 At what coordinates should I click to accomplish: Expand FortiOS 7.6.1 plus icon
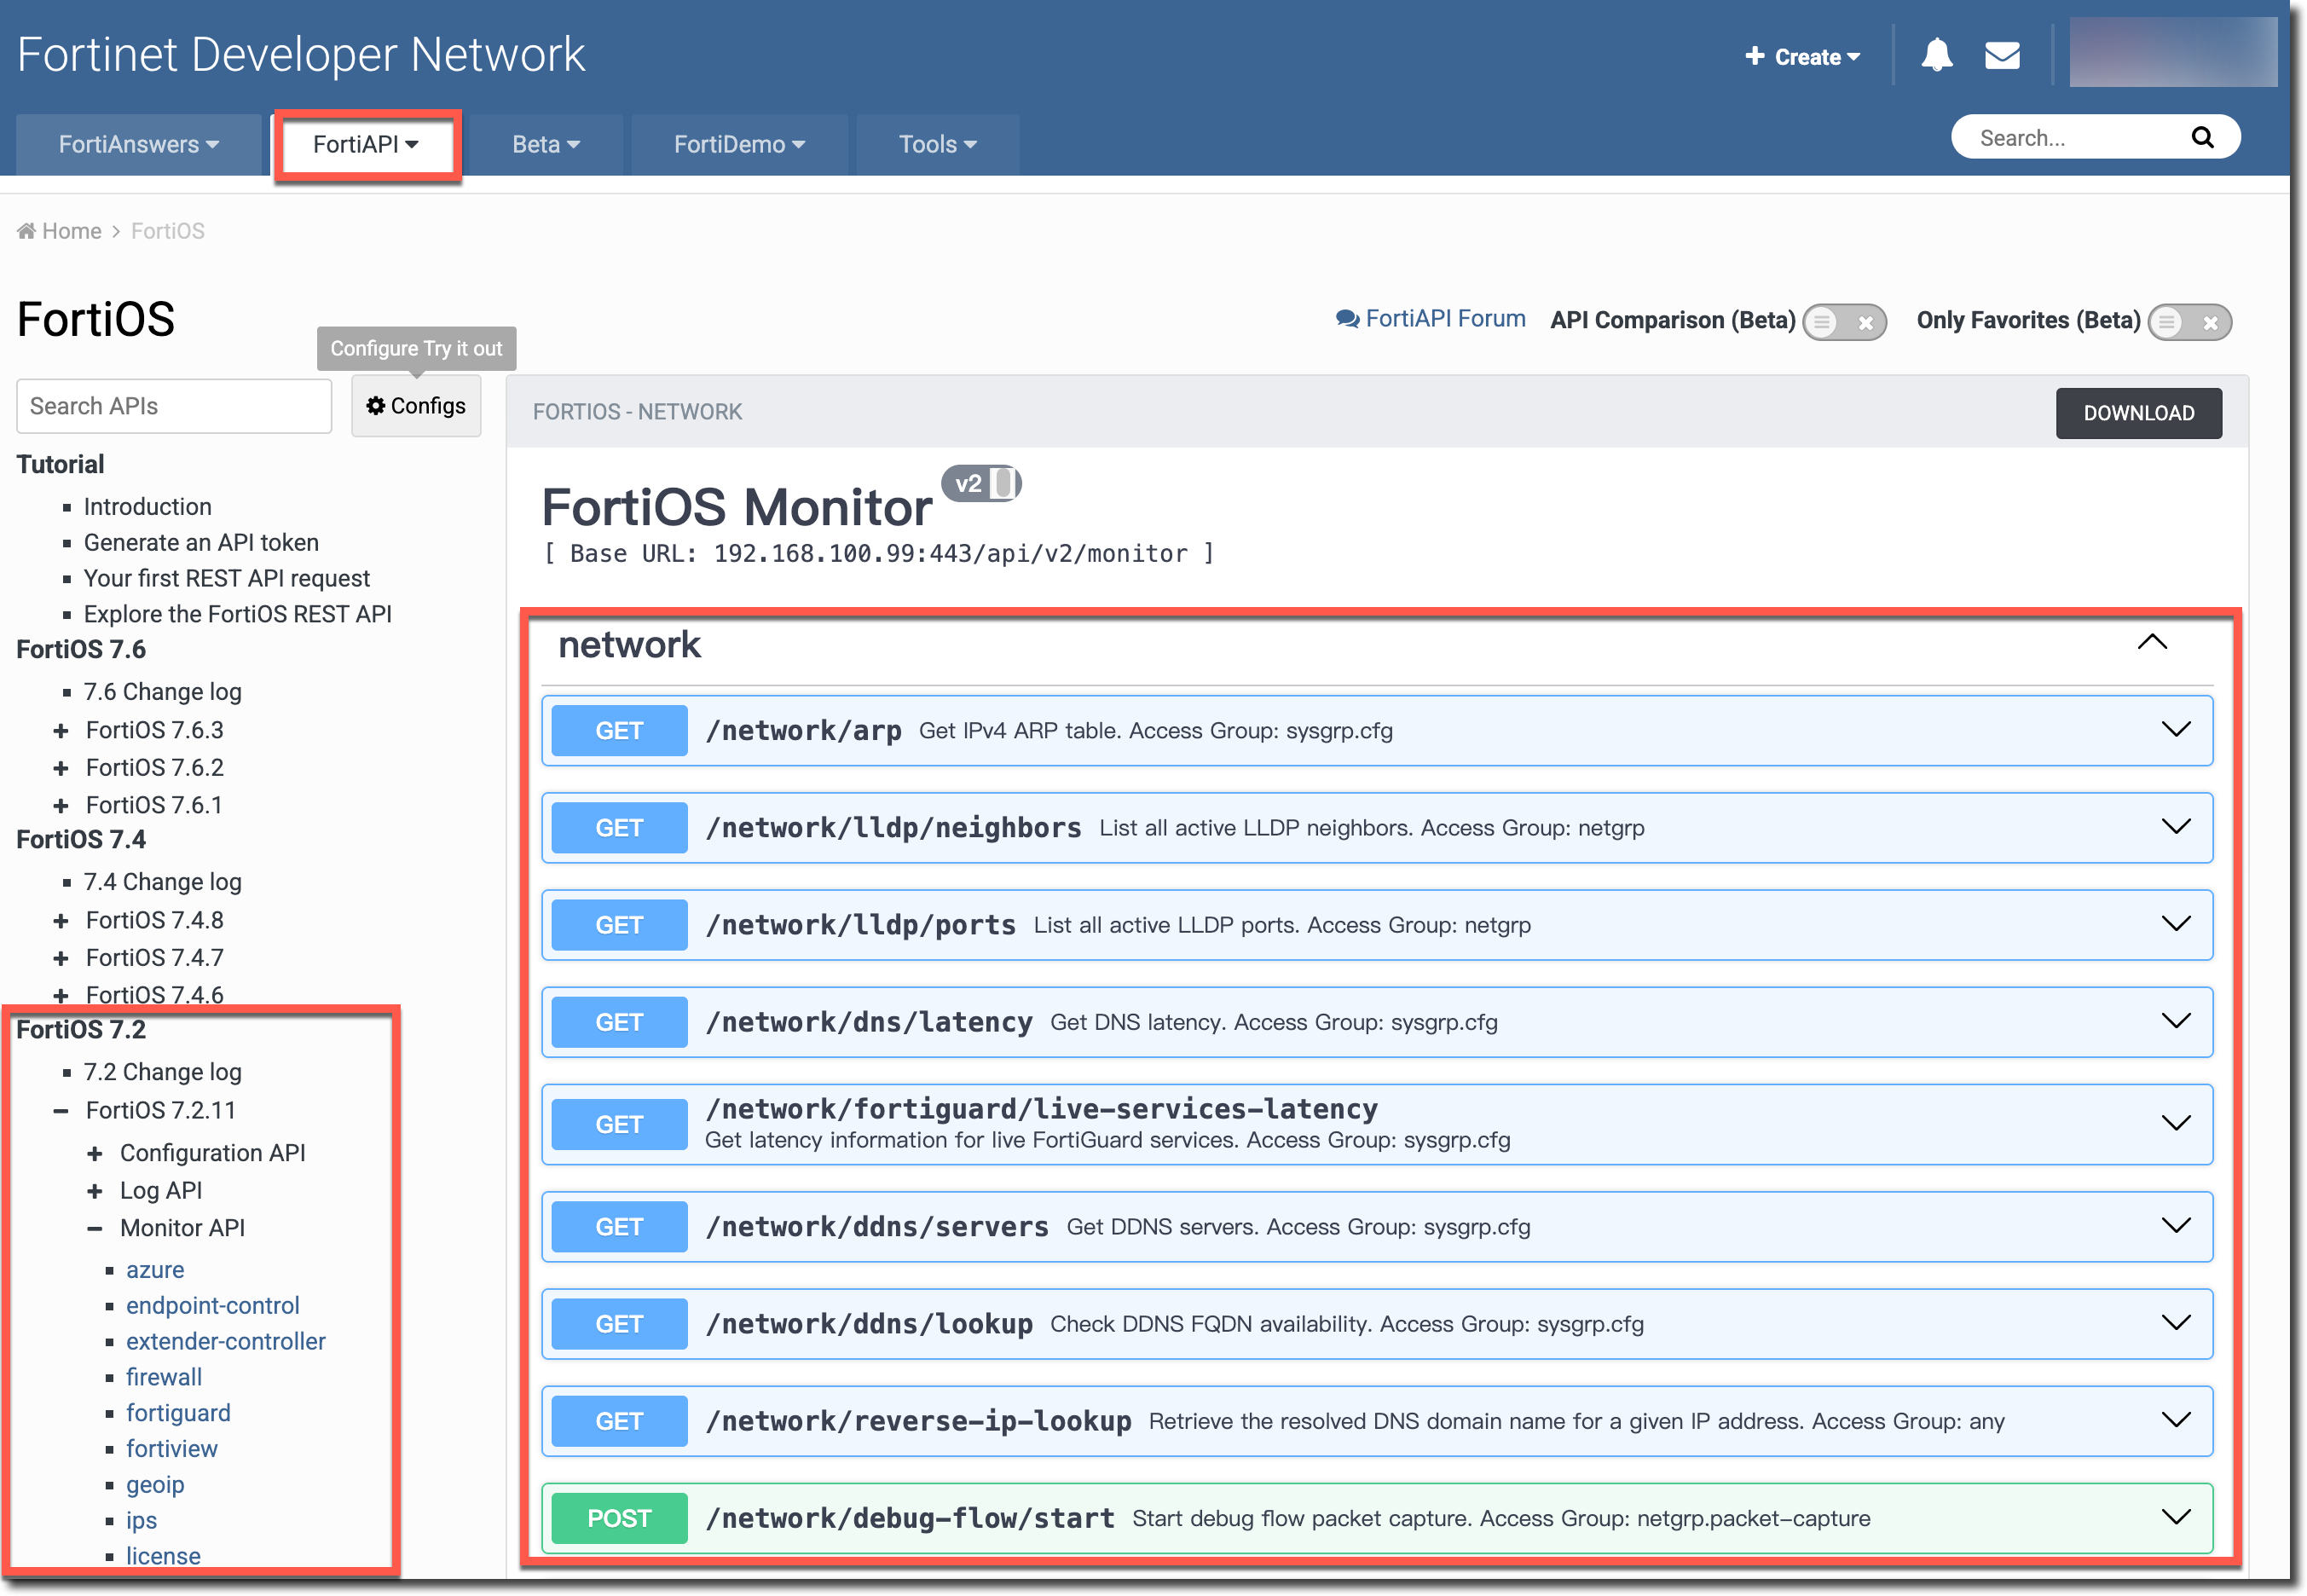[x=61, y=806]
